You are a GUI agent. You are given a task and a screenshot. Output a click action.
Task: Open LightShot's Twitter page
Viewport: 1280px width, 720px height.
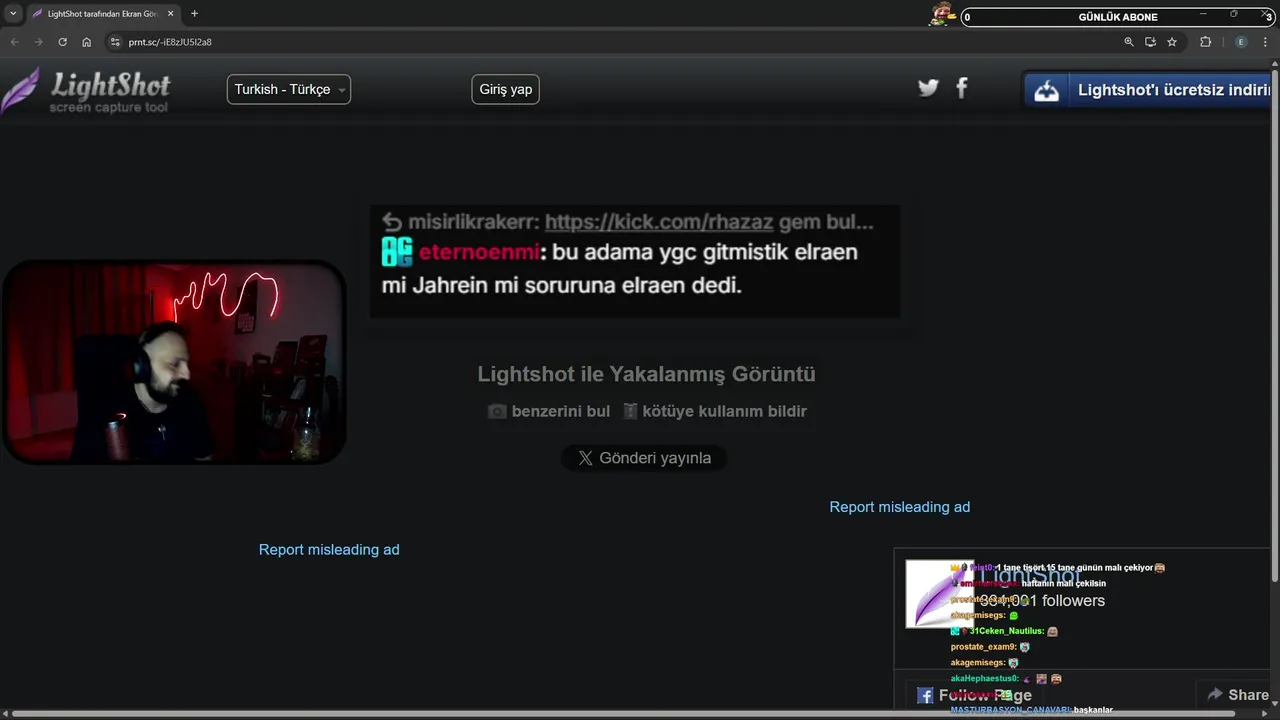coord(928,88)
